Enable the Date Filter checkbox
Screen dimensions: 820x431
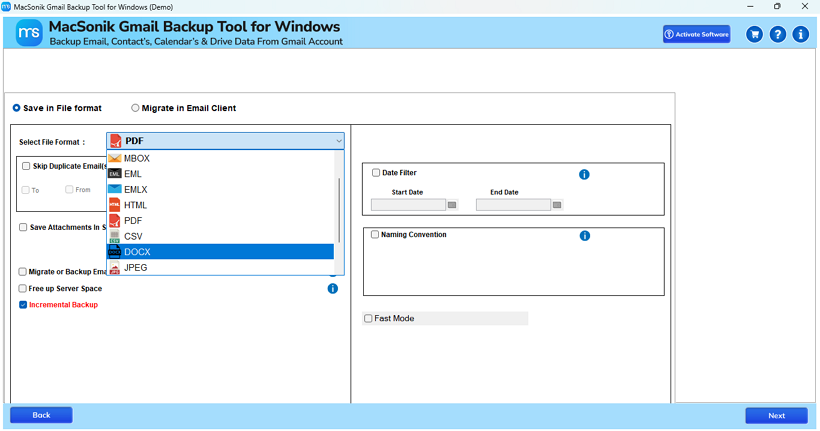point(376,173)
